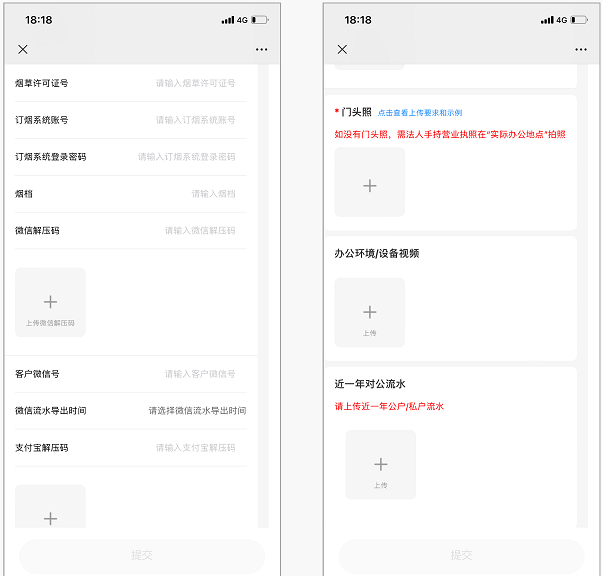Click the 支付宝解压码 label
The width and height of the screenshot is (602, 576).
click(41, 448)
